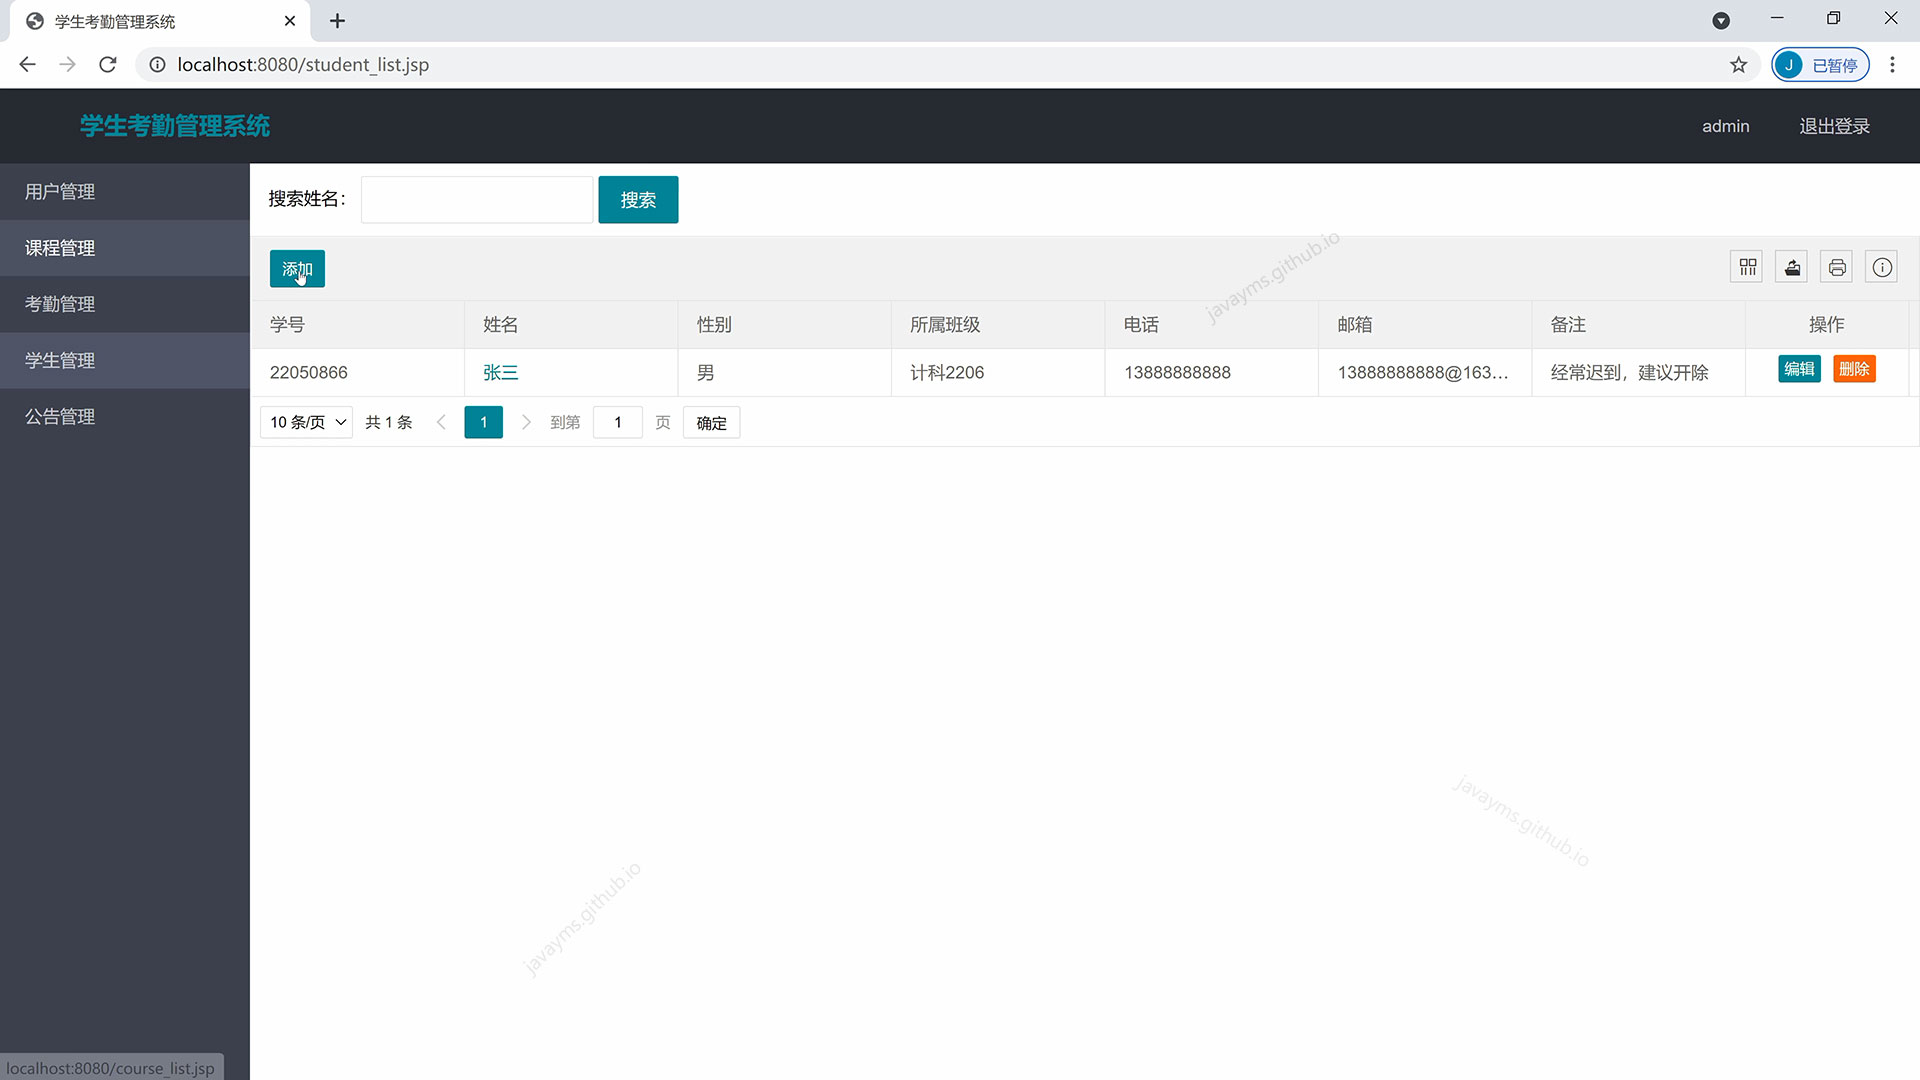Open a new browser tab with the plus icon
Viewport: 1920px width, 1080px height.
[338, 20]
